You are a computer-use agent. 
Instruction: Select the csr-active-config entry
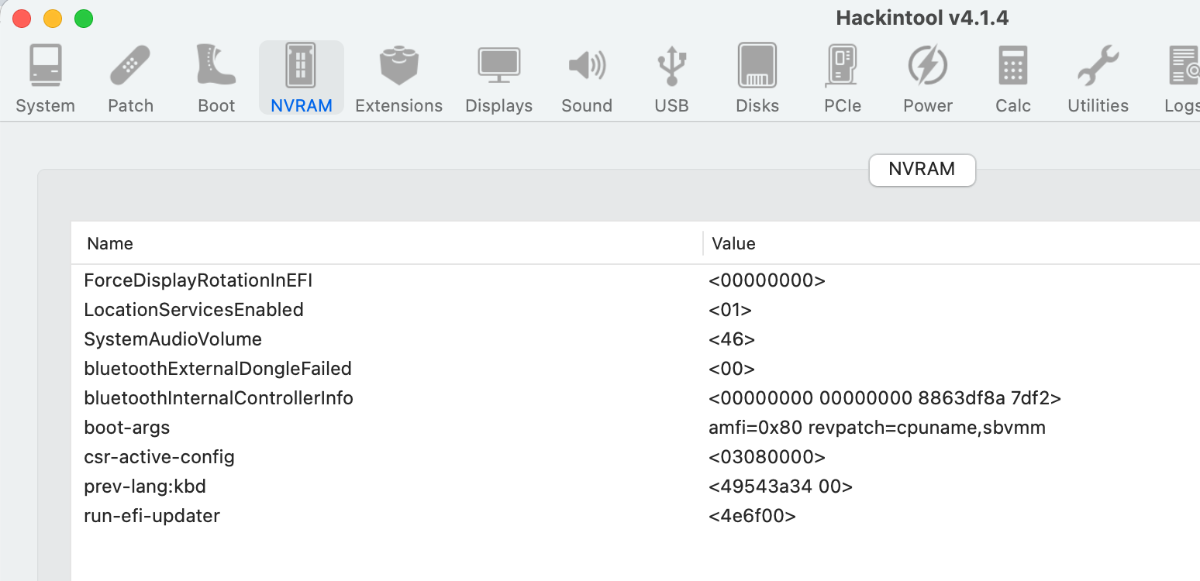click(x=159, y=457)
